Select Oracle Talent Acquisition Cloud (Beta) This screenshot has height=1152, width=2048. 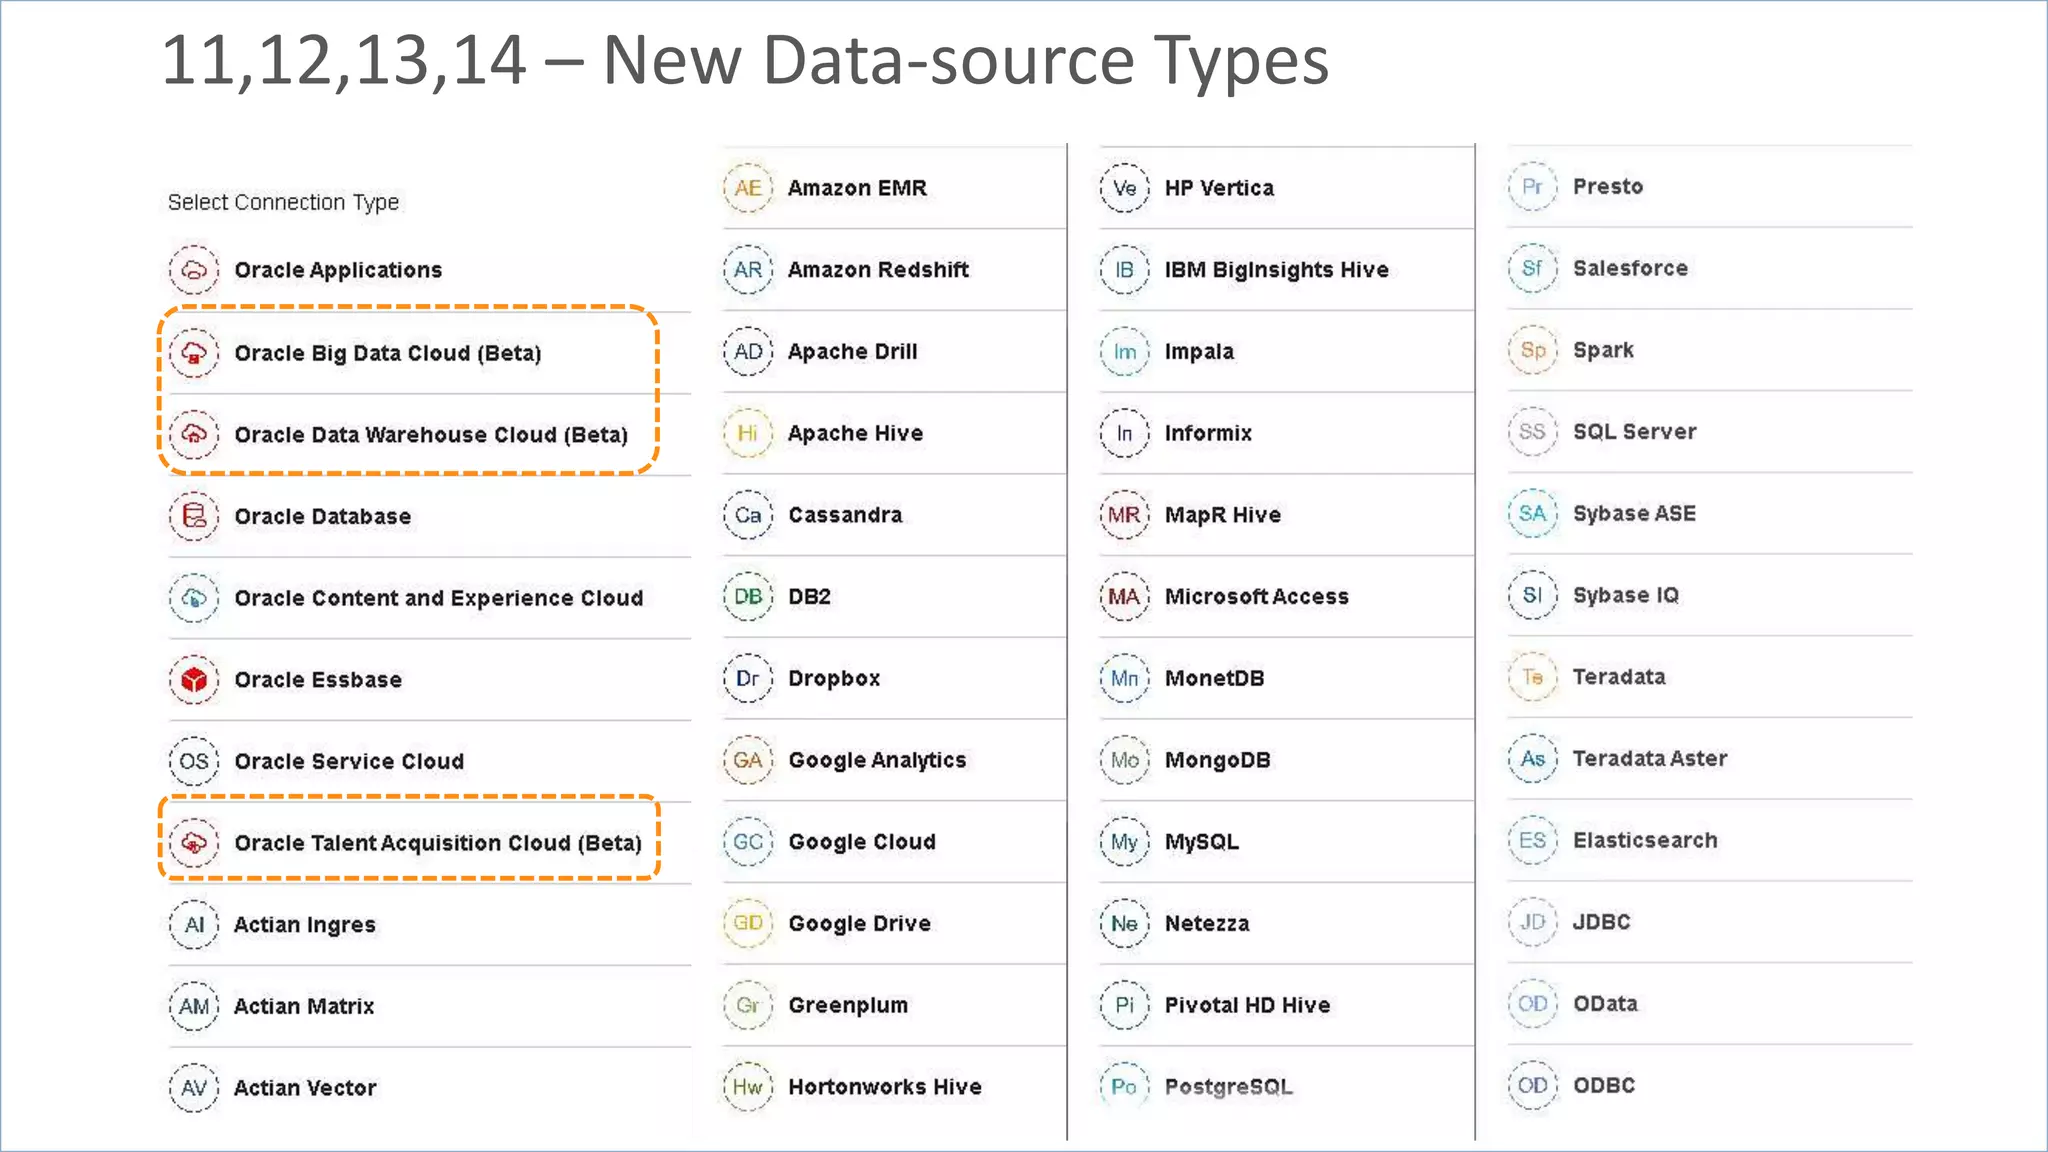pyautogui.click(x=437, y=843)
